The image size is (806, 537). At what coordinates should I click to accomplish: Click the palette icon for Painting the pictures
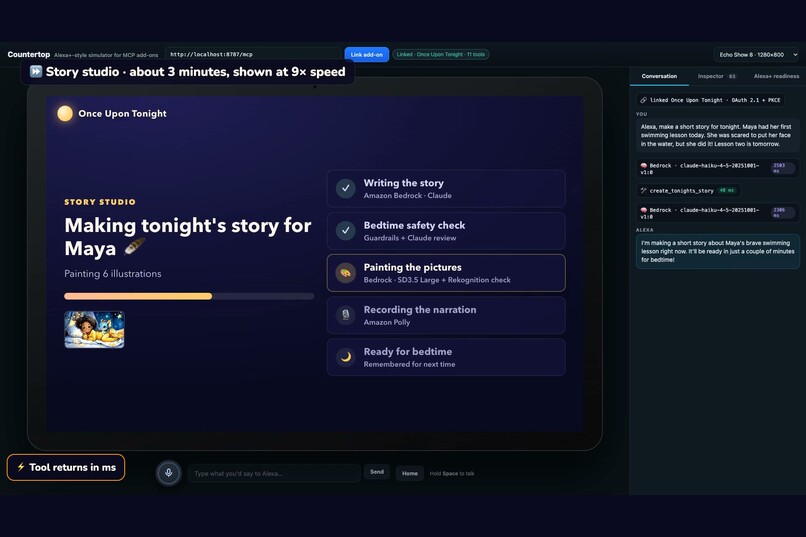point(346,273)
